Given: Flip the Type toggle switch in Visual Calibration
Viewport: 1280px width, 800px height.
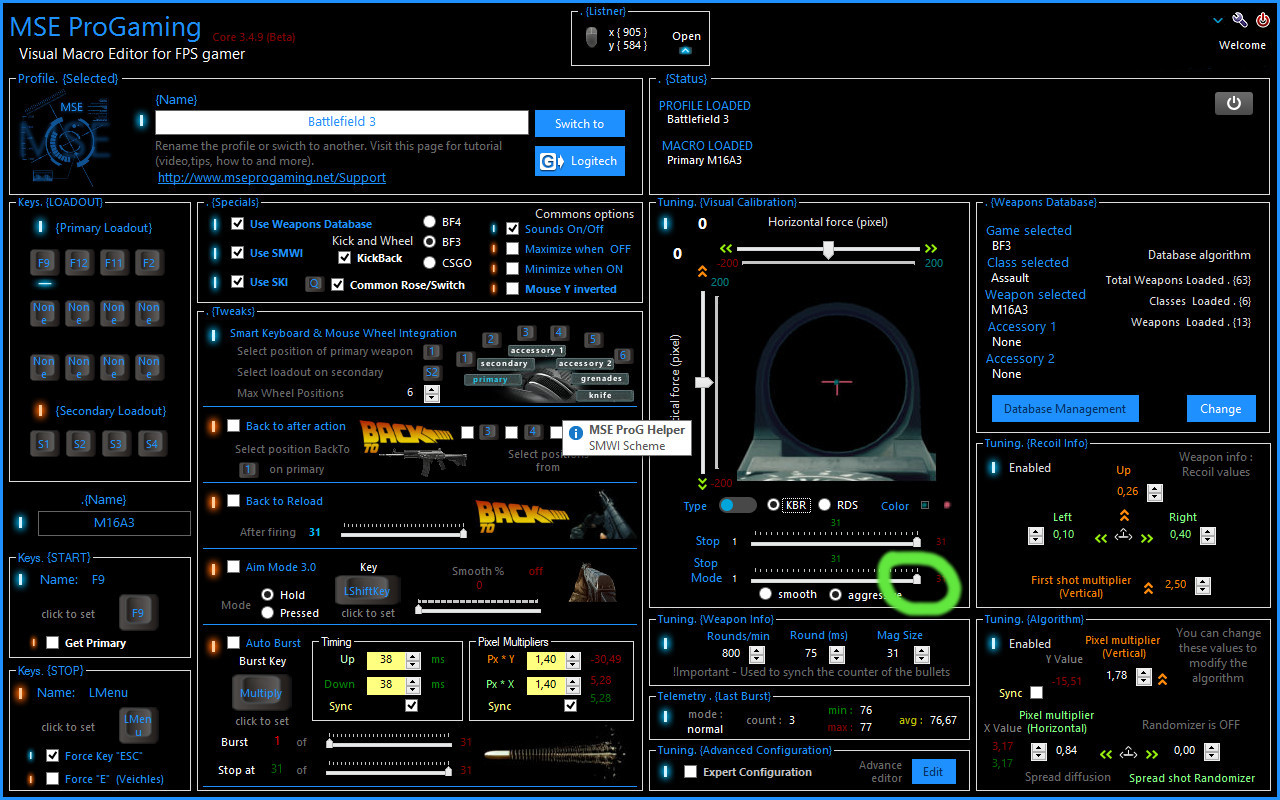Looking at the screenshot, I should 738,505.
